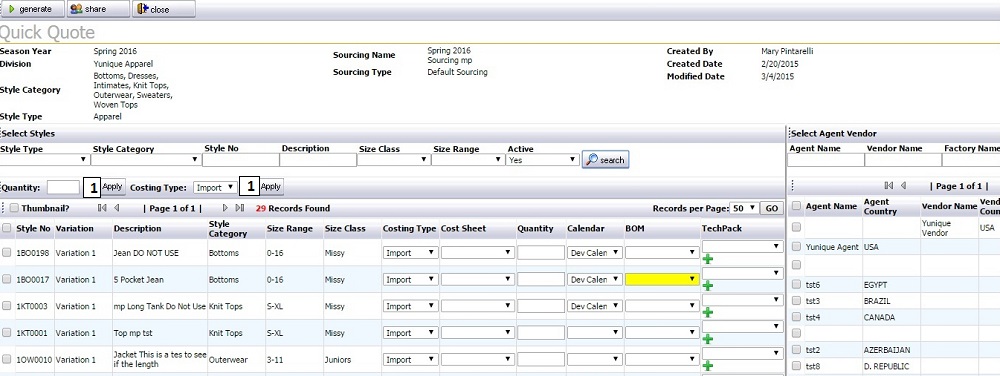Enable the Thumbnail? checkbox
1000x376 pixels.
[14, 208]
